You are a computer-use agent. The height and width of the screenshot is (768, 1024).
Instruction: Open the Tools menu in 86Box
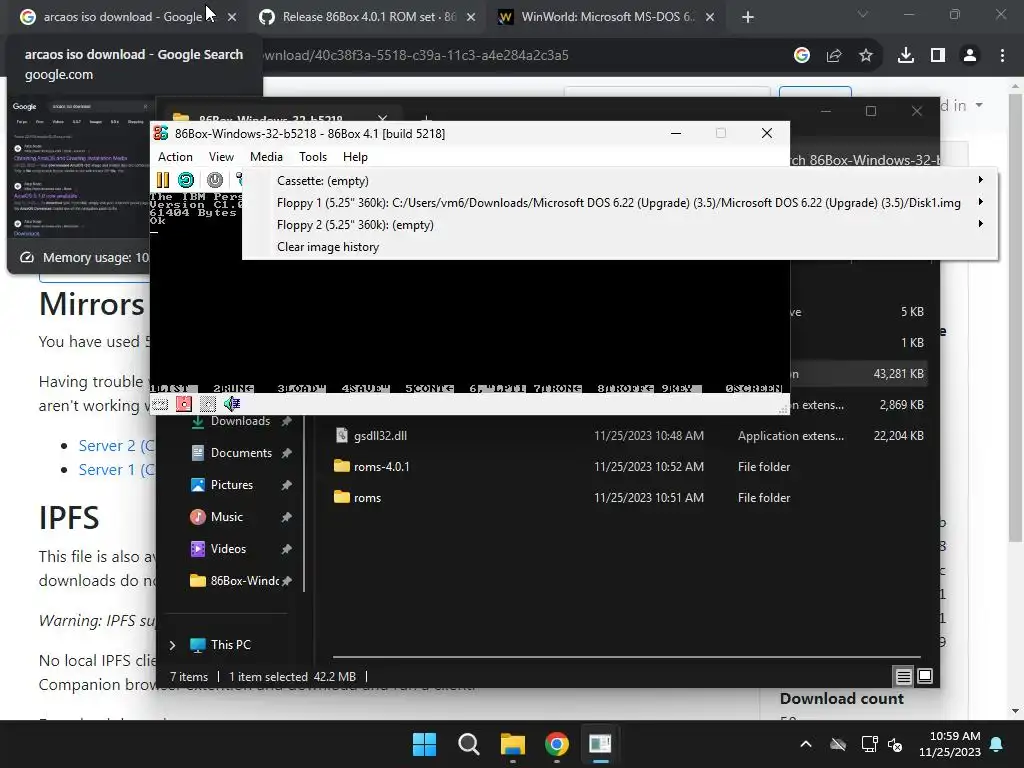[x=313, y=157]
